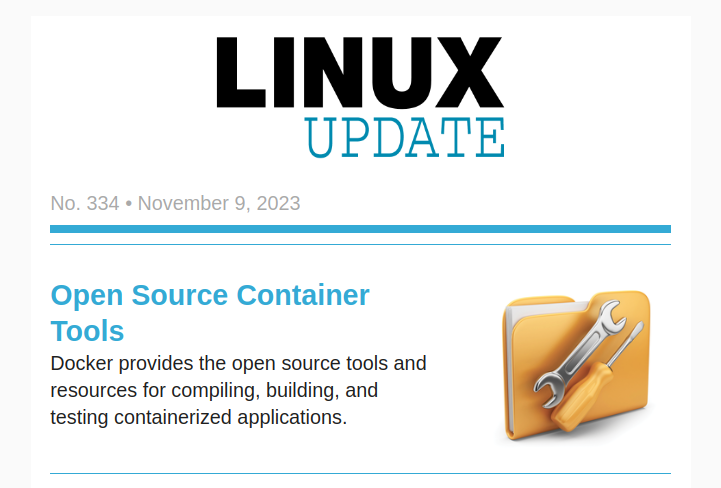The image size is (721, 488).
Task: Open the orange folder tools thumbnail
Action: click(574, 366)
